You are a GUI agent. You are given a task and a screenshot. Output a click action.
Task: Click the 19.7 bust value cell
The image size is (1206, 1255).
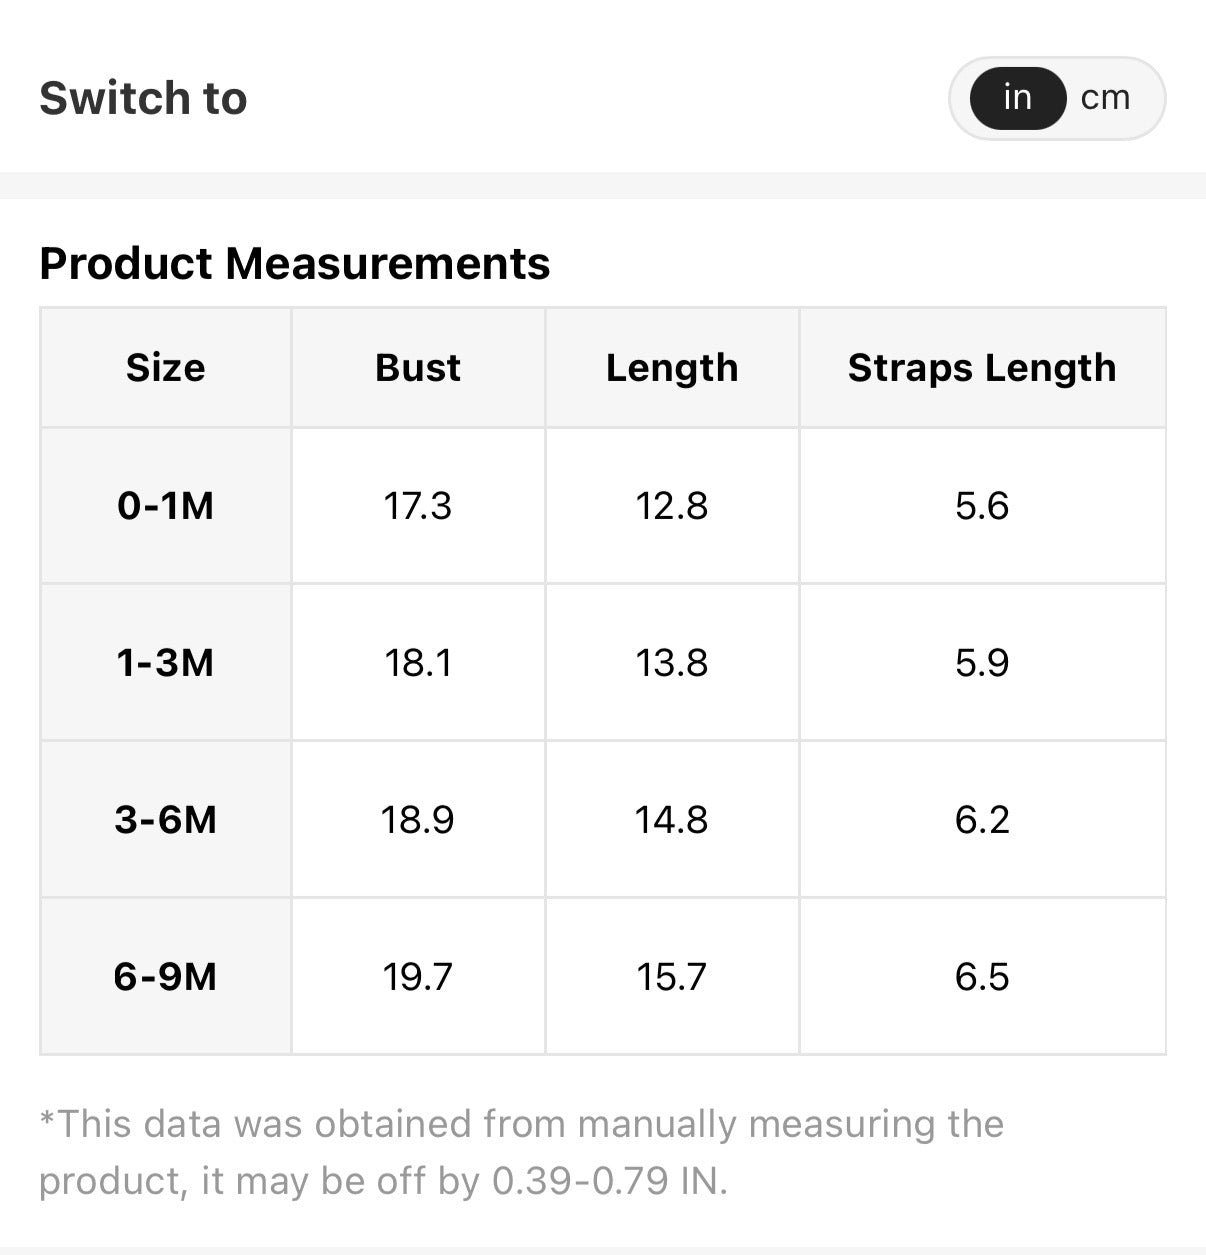418,977
